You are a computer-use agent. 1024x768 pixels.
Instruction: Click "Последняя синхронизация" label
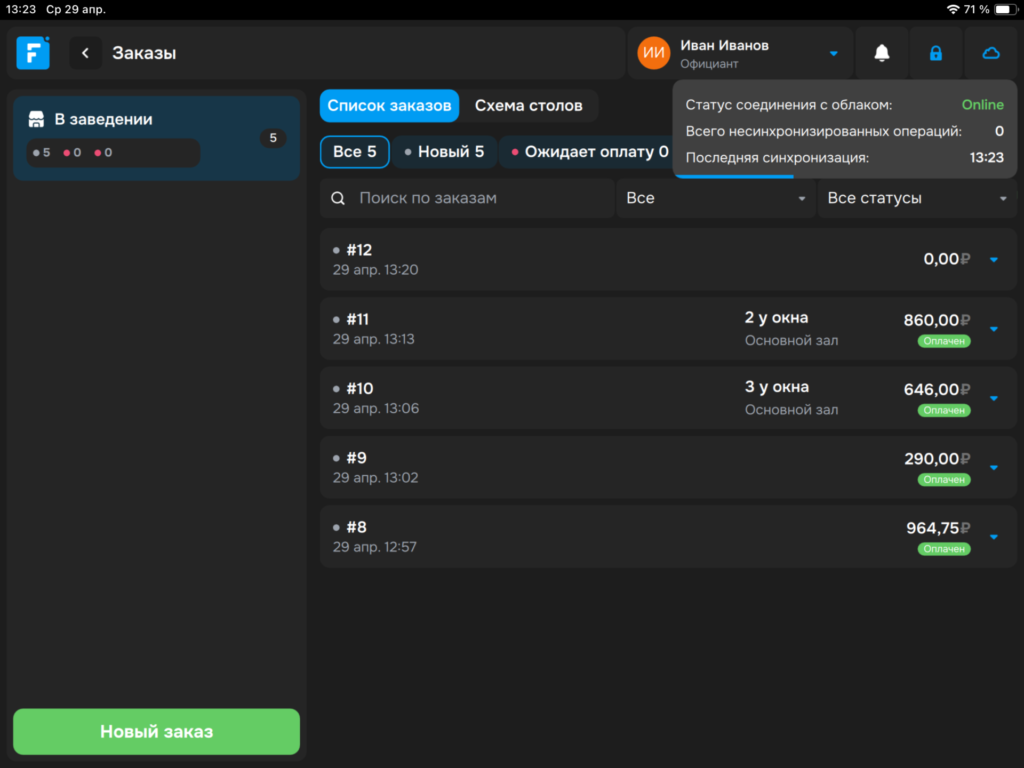[x=777, y=157]
